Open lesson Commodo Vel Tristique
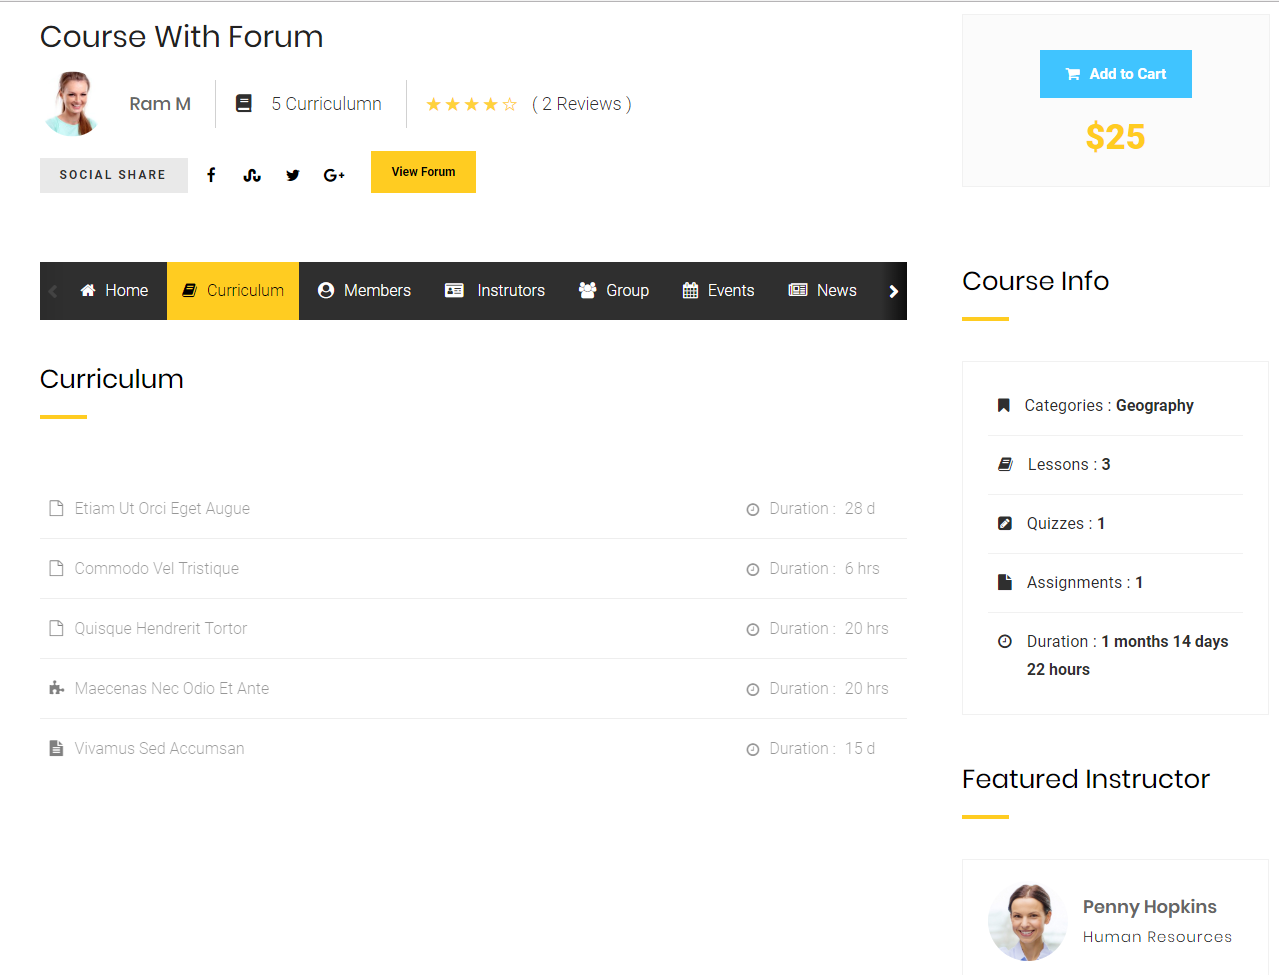 pyautogui.click(x=157, y=568)
